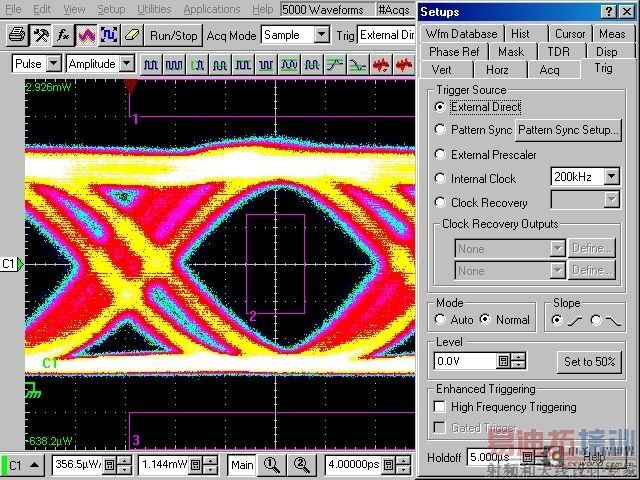Increase the 4.00000ps timebase with up arrow
Screen dimensions: 640x480
click(x=404, y=460)
